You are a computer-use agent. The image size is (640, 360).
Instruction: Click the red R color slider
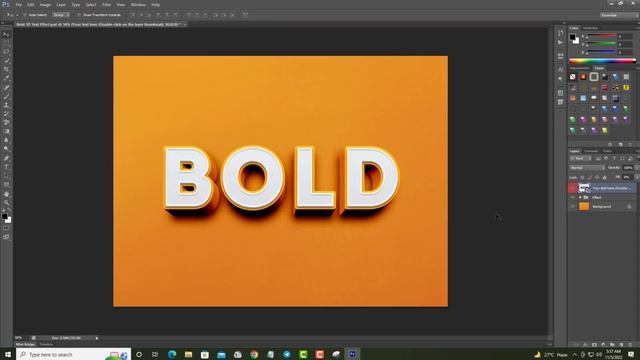(601, 36)
